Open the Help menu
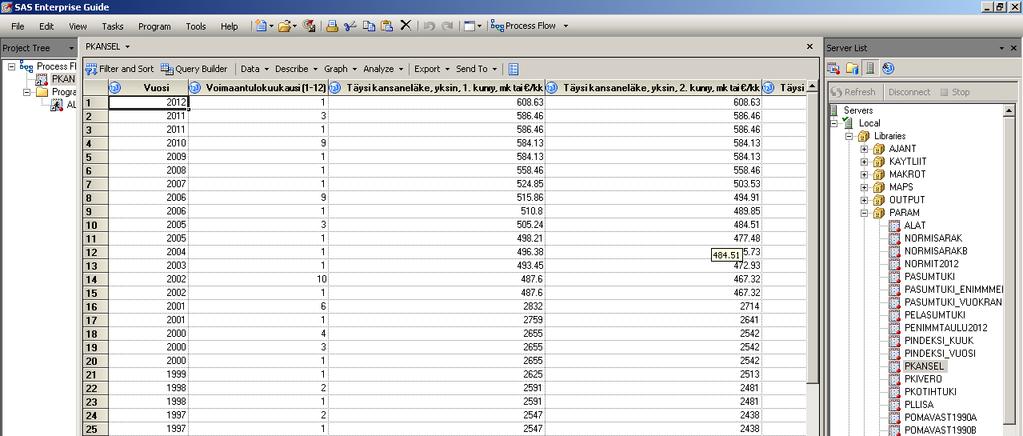This screenshot has width=1023, height=436. tap(229, 26)
